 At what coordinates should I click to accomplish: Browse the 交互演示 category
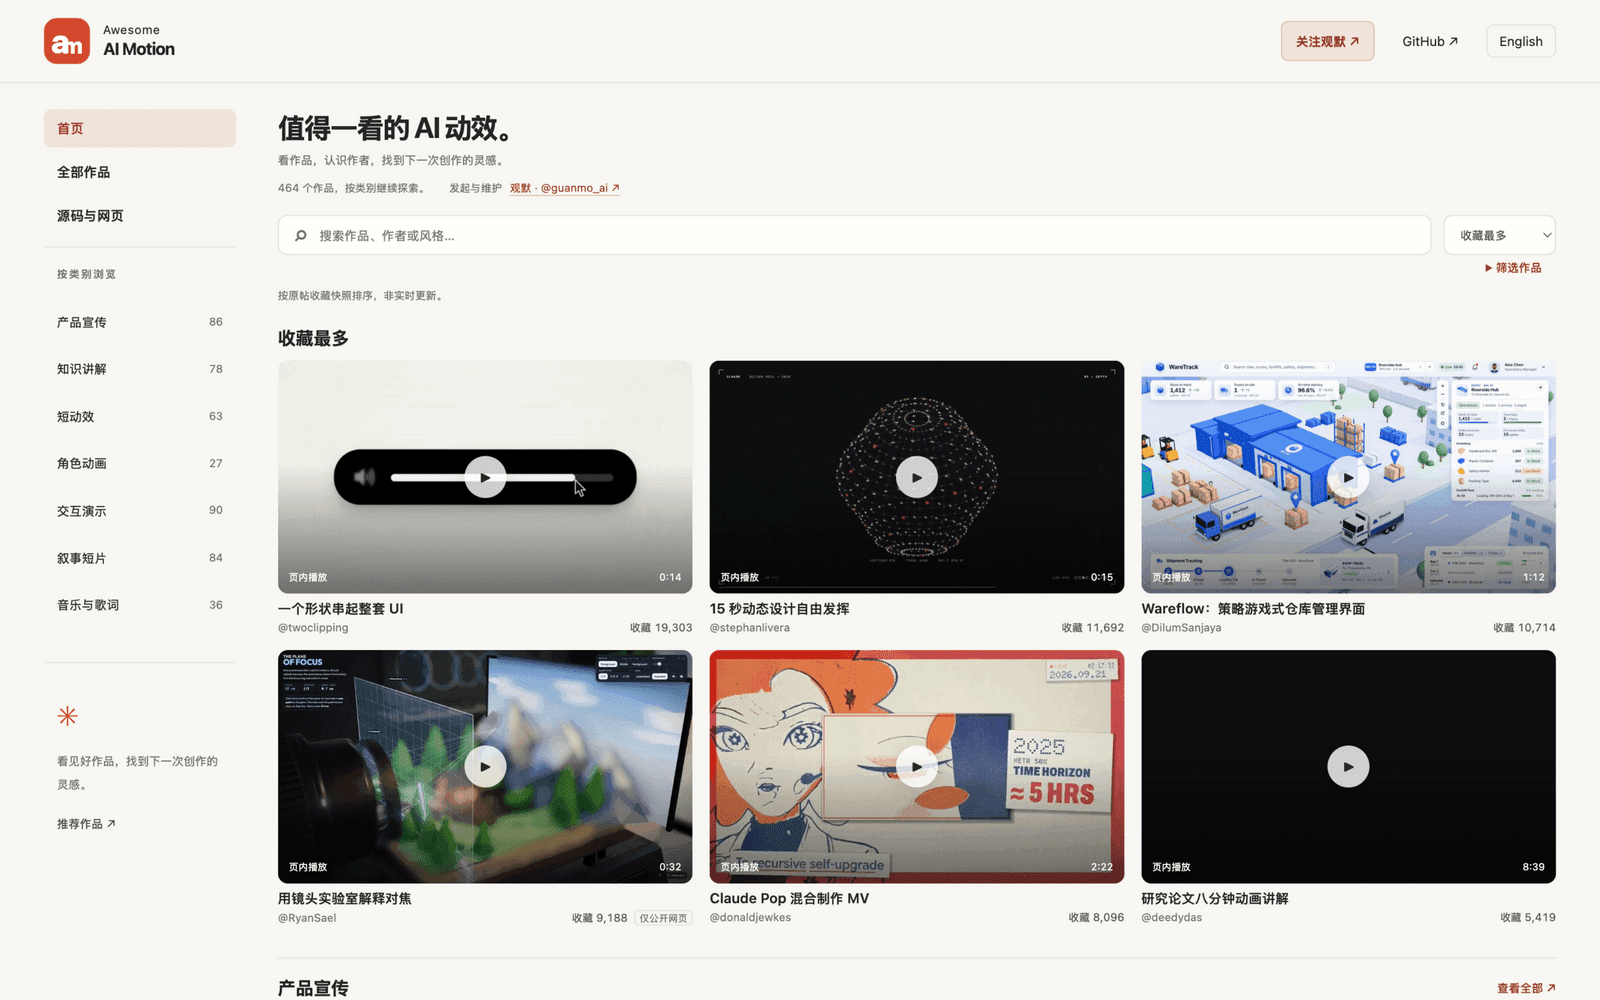point(140,510)
